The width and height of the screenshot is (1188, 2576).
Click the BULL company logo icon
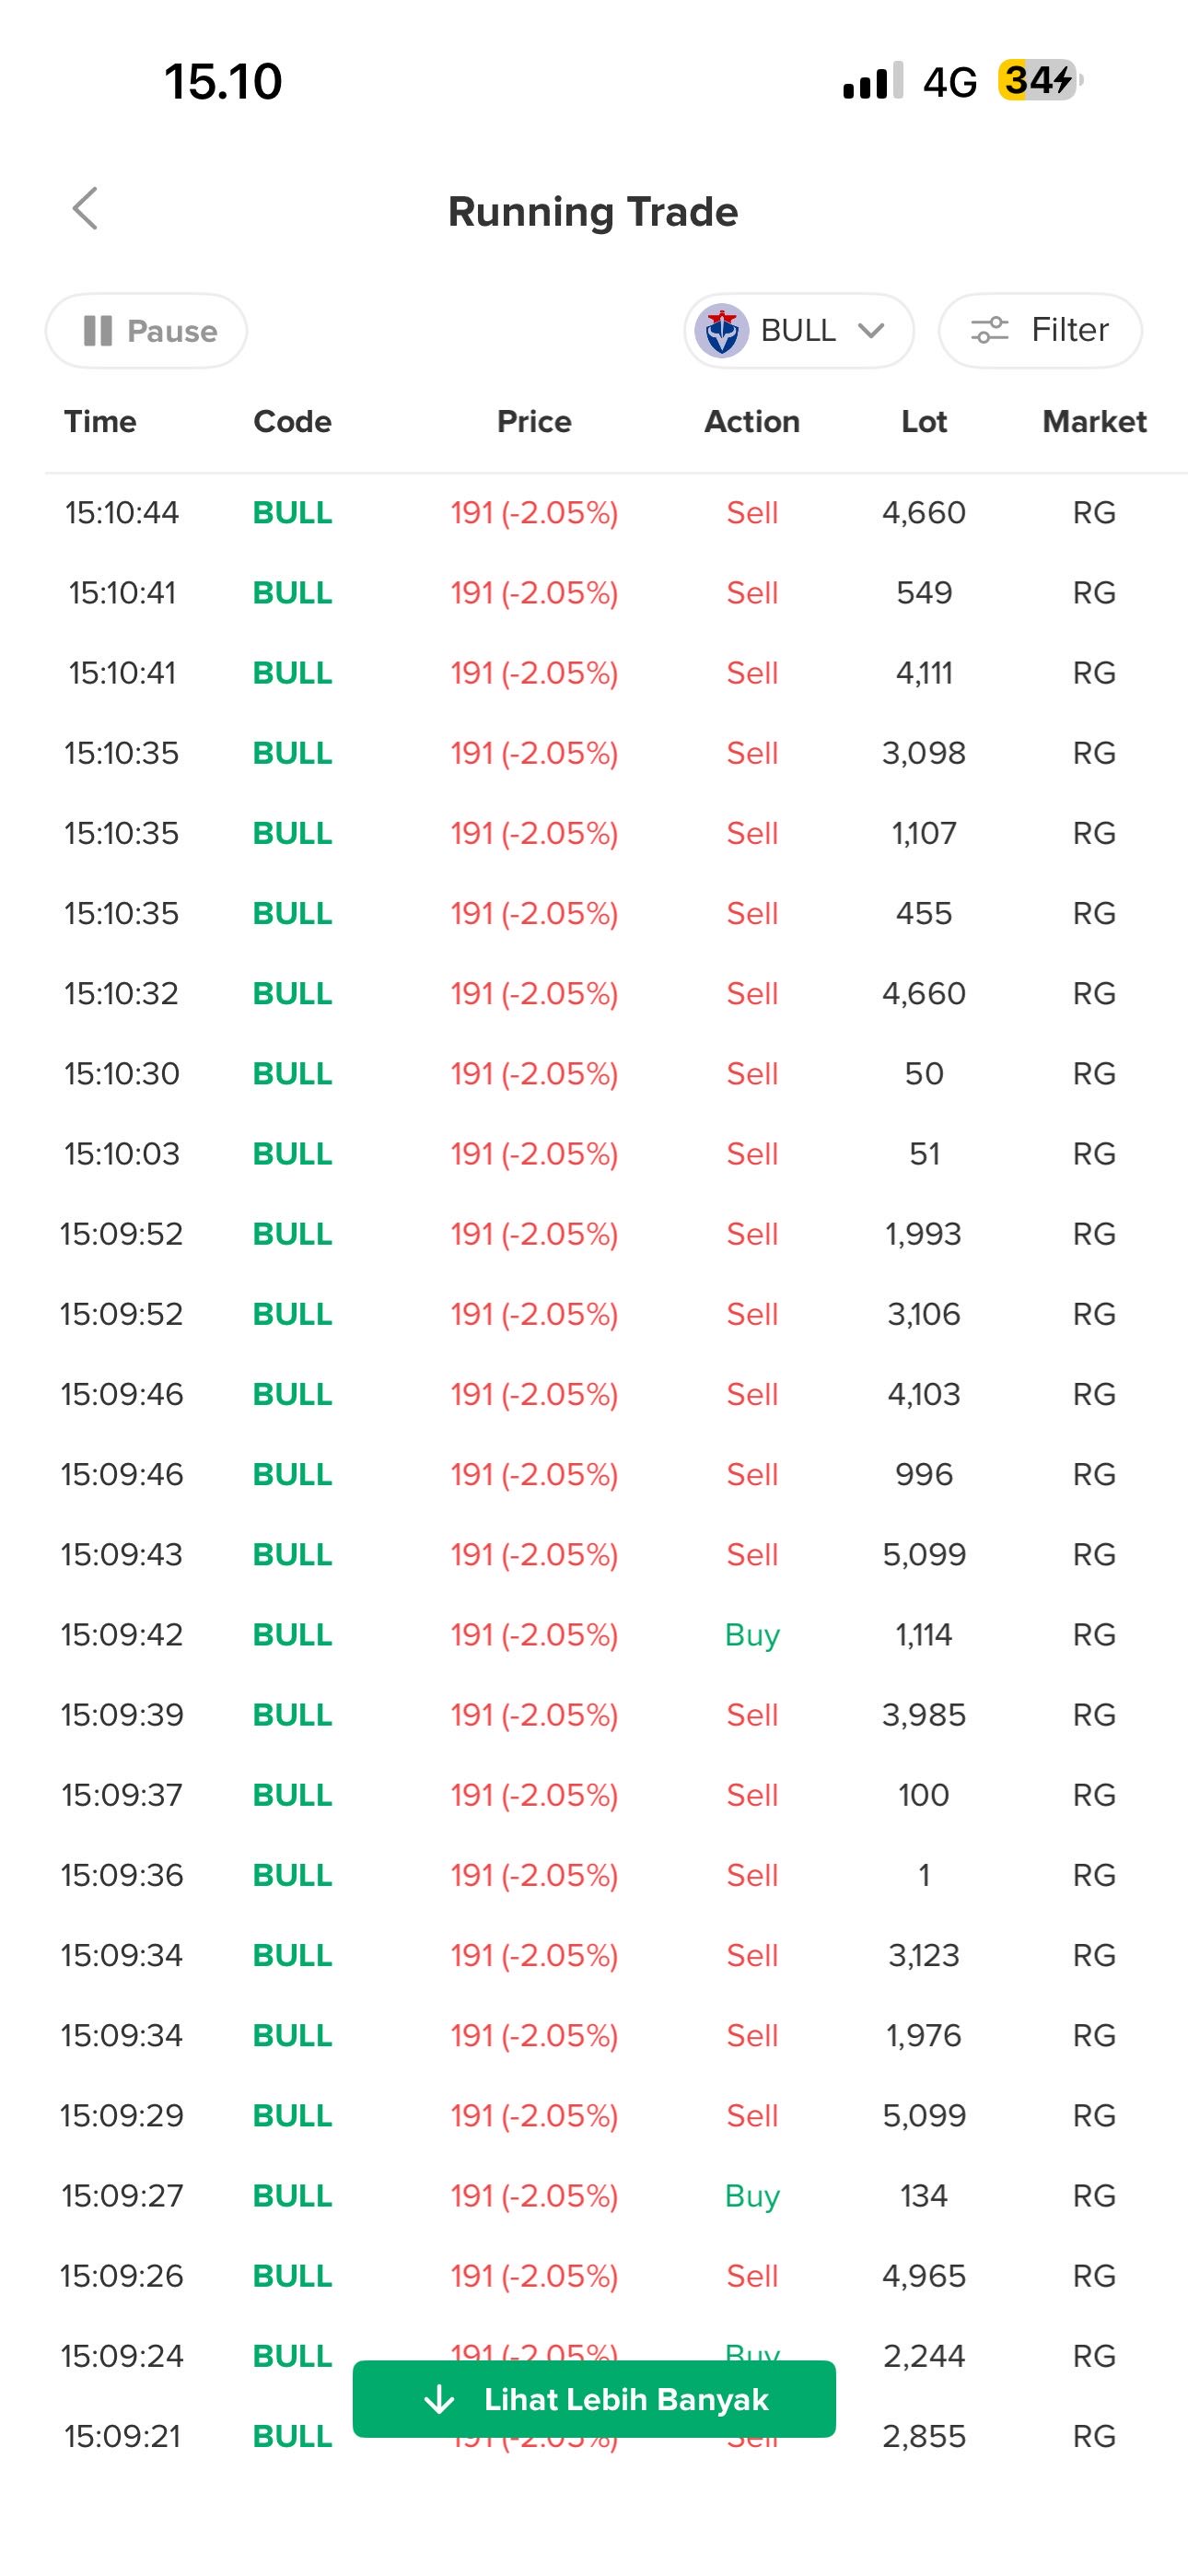click(721, 331)
